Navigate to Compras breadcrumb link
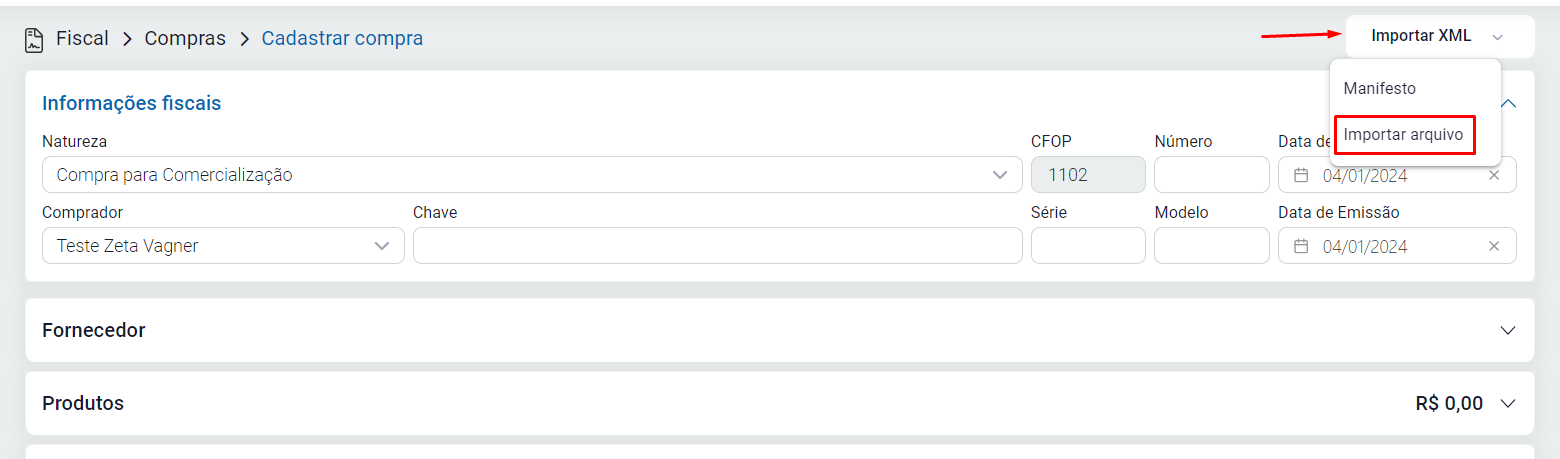 [185, 39]
